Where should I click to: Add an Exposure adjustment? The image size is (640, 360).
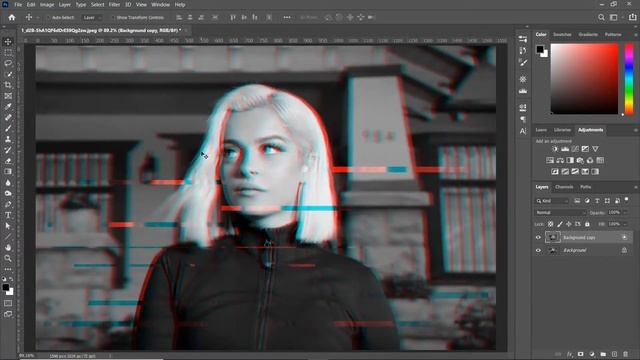pos(585,149)
